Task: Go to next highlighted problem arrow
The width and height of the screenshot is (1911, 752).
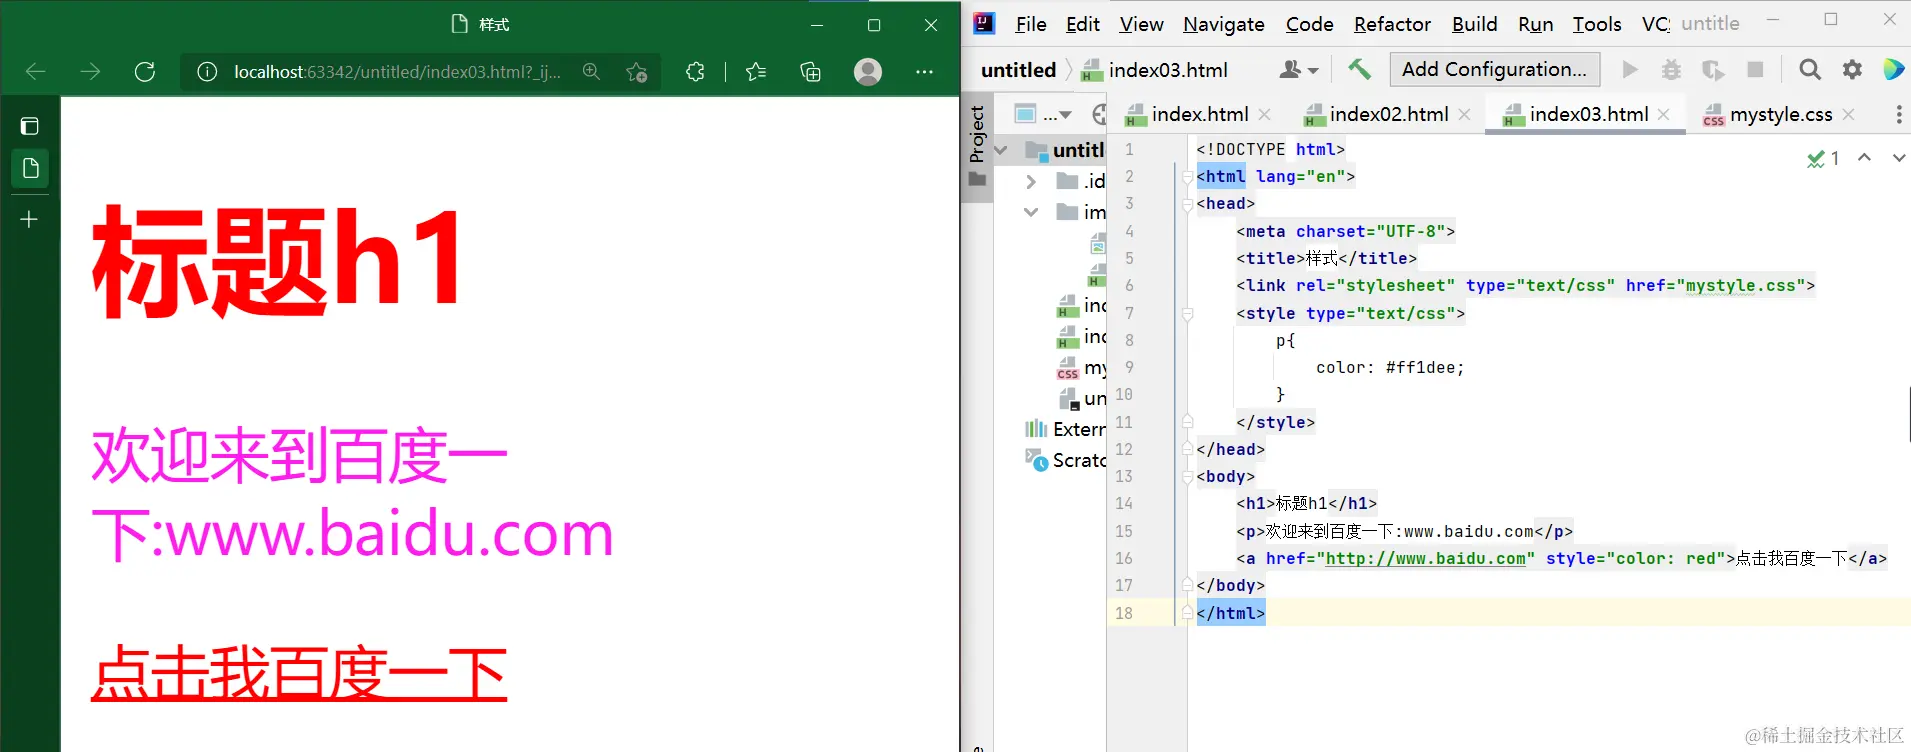Action: [1898, 158]
